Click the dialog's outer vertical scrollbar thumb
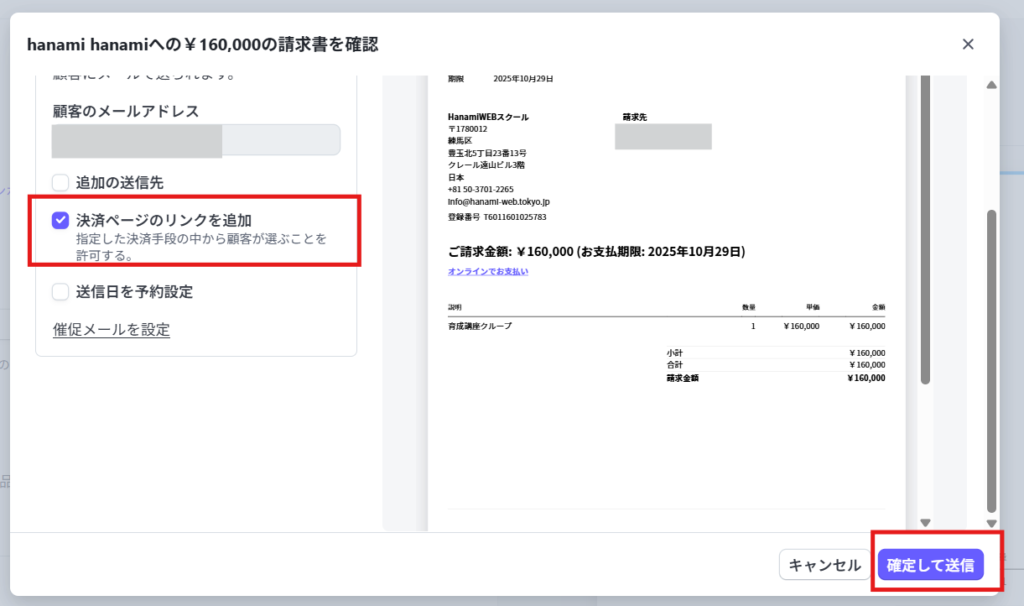The height and width of the screenshot is (606, 1024). (x=991, y=360)
